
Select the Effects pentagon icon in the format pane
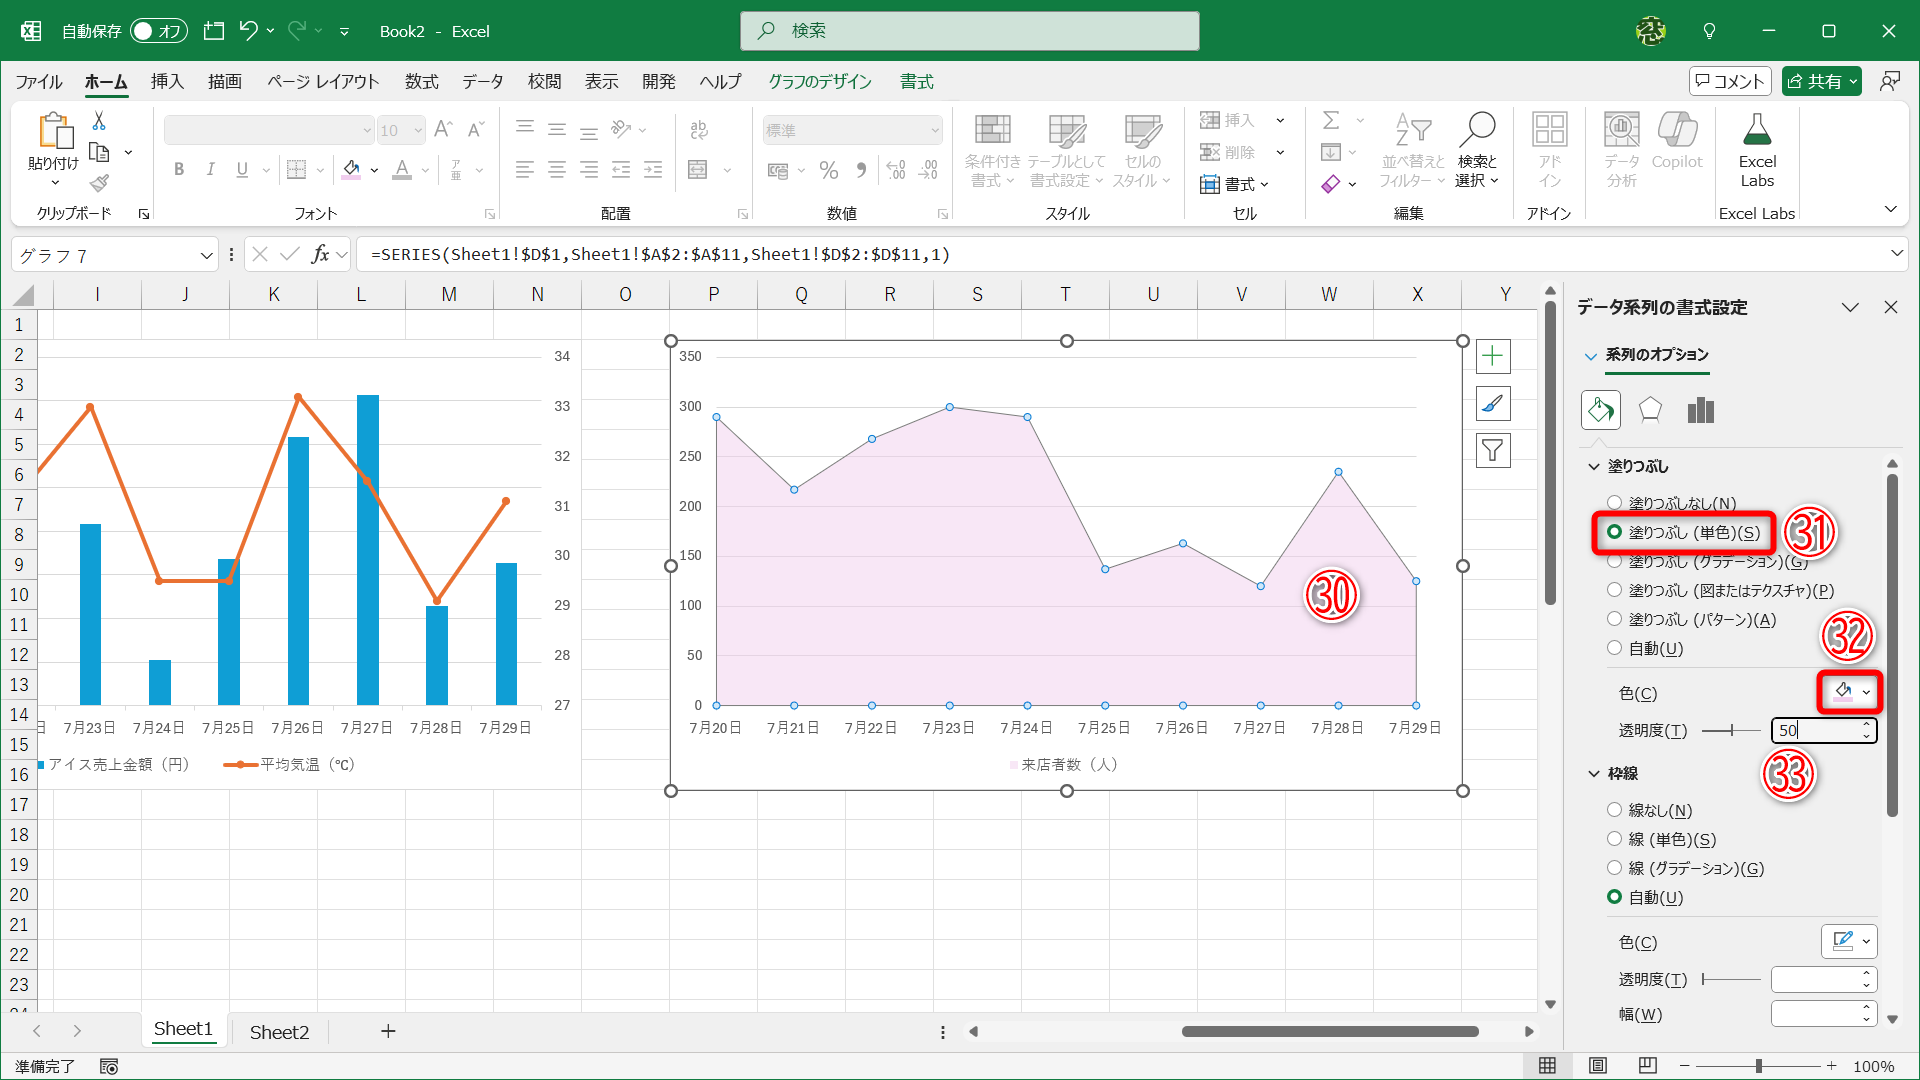coord(1650,410)
